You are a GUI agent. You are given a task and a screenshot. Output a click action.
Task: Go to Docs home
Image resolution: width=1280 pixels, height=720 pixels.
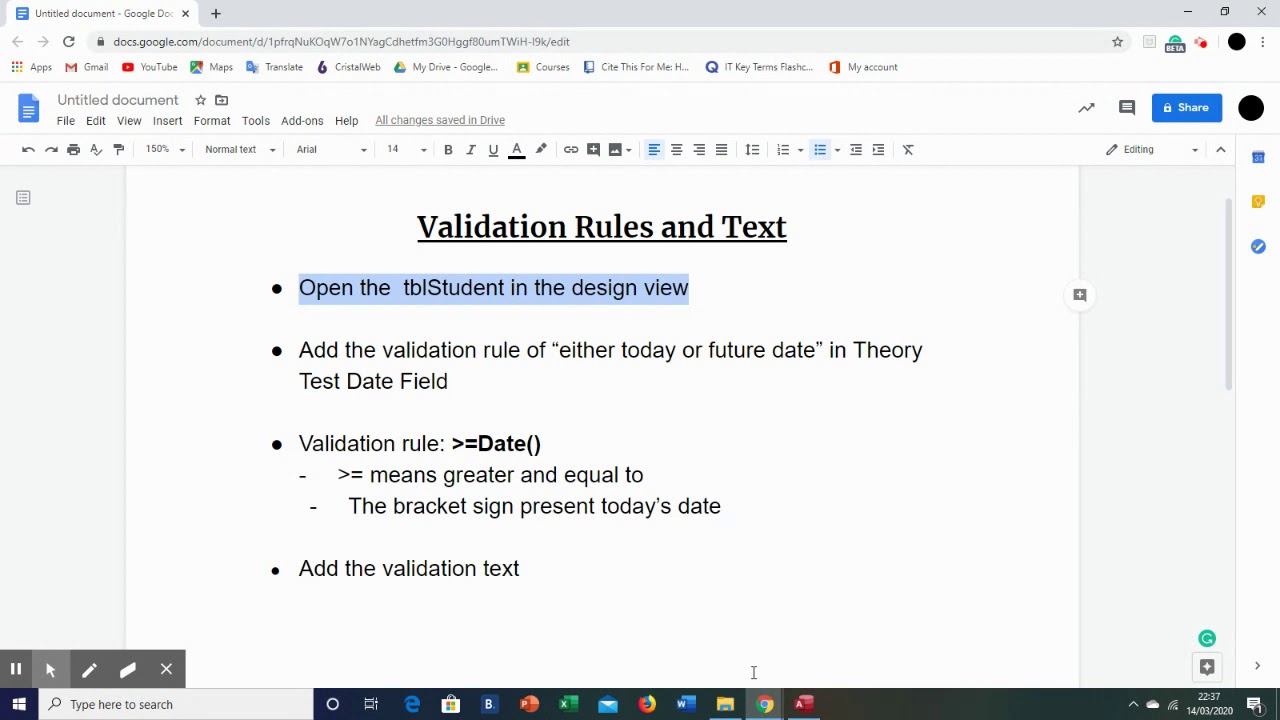28,108
